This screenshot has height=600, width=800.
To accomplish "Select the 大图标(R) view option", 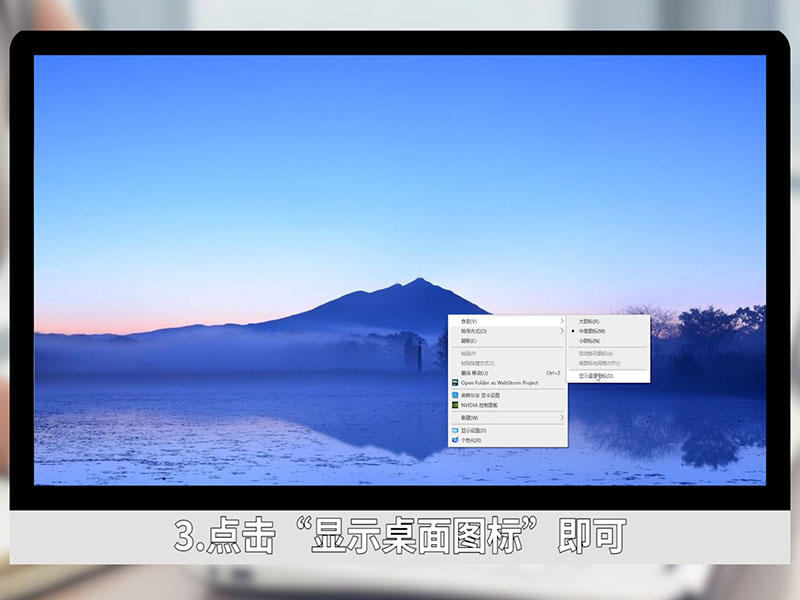I will tap(609, 321).
